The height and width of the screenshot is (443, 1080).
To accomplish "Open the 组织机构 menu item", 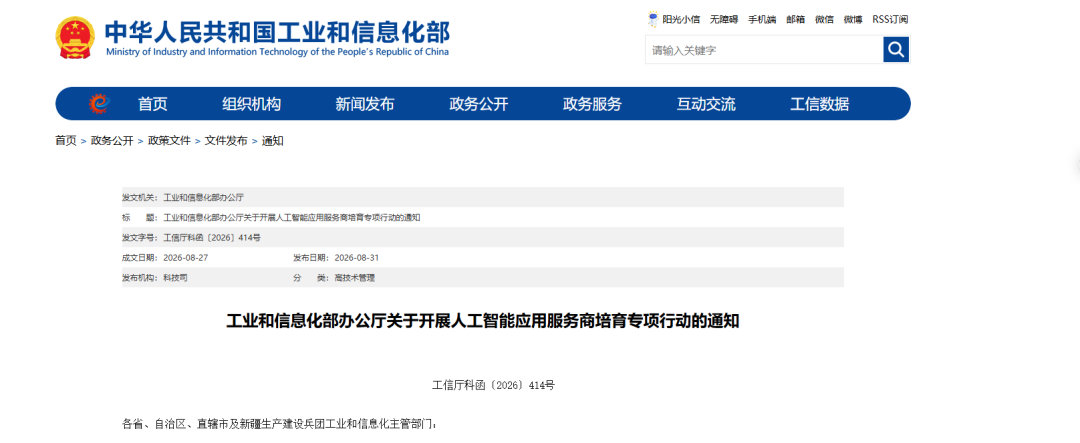I will point(251,104).
